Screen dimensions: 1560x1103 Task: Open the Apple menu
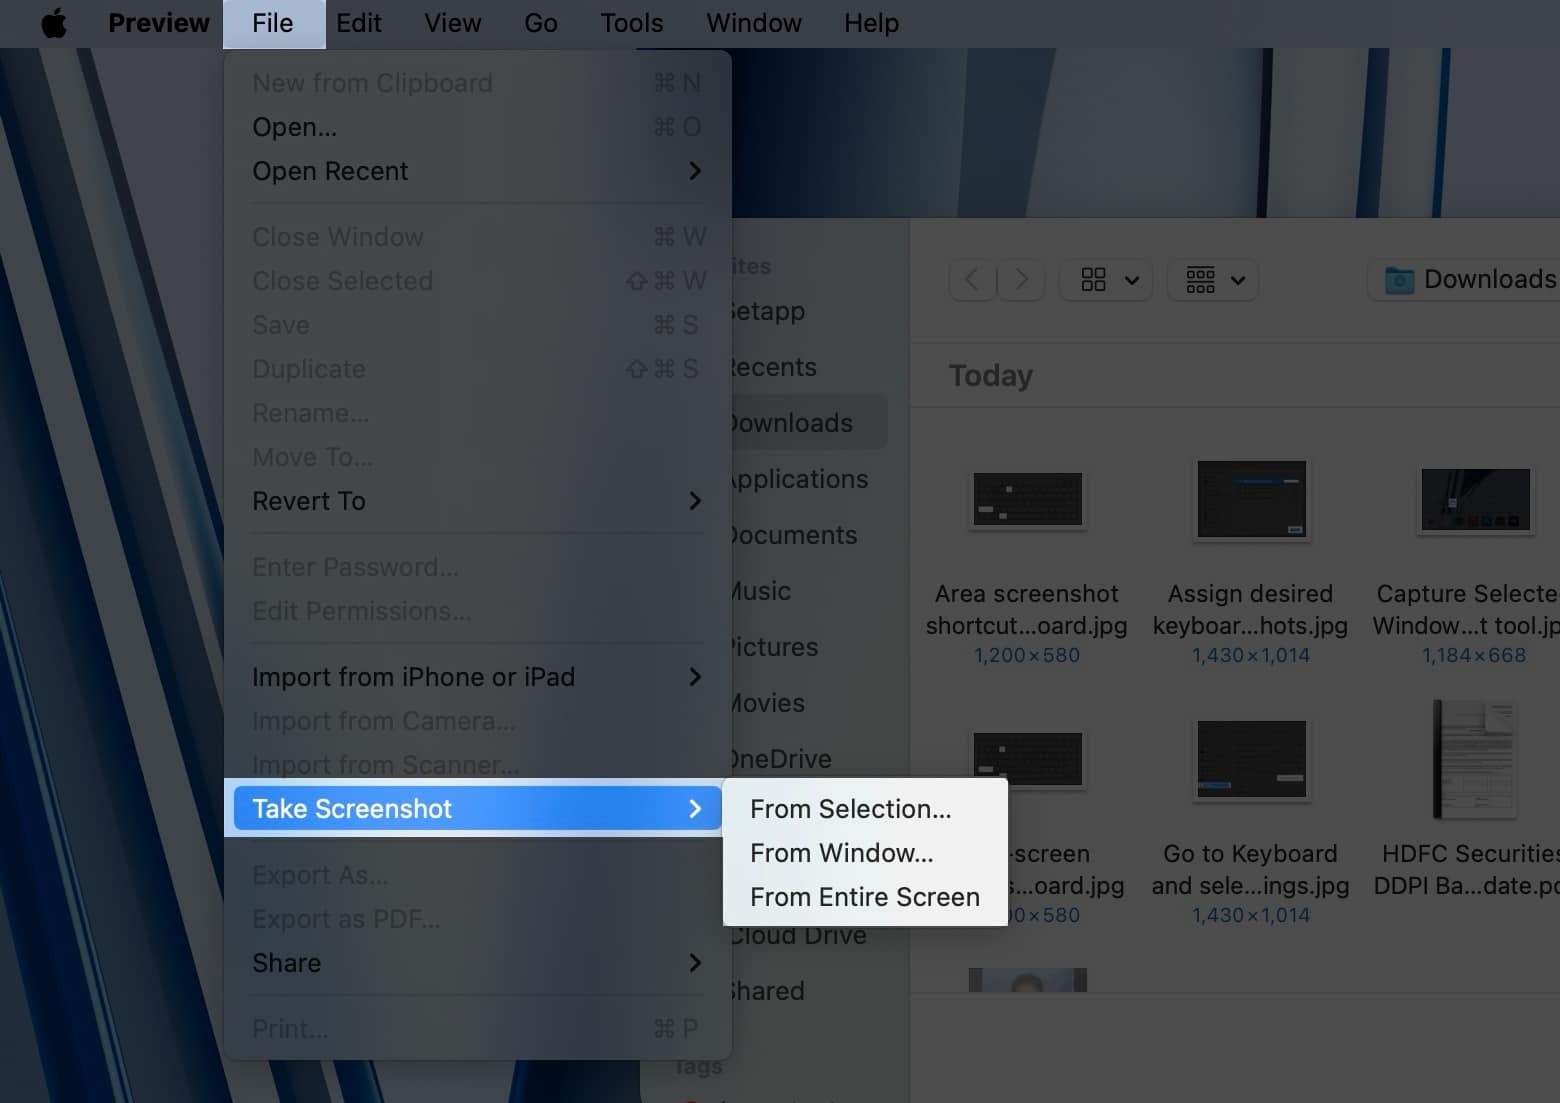click(x=54, y=23)
